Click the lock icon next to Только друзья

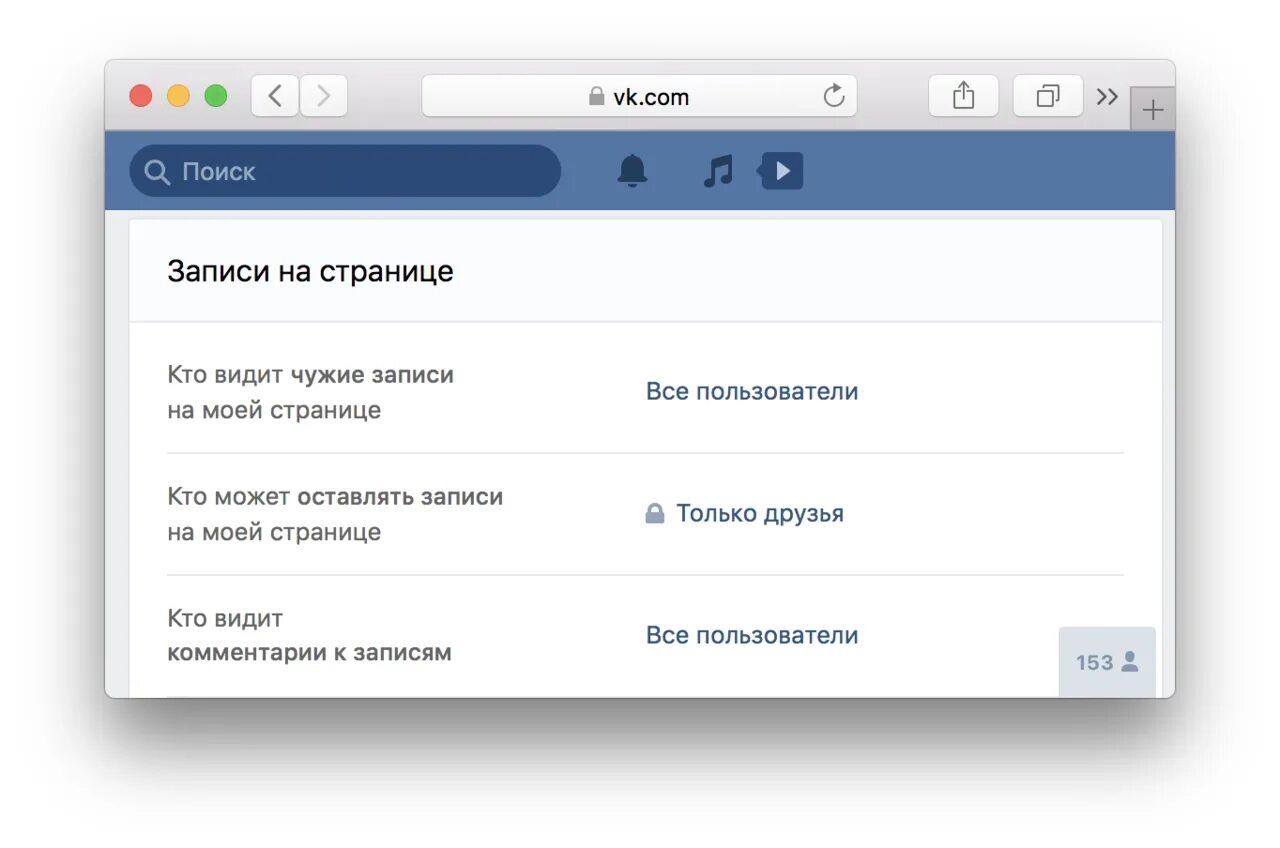(x=656, y=512)
